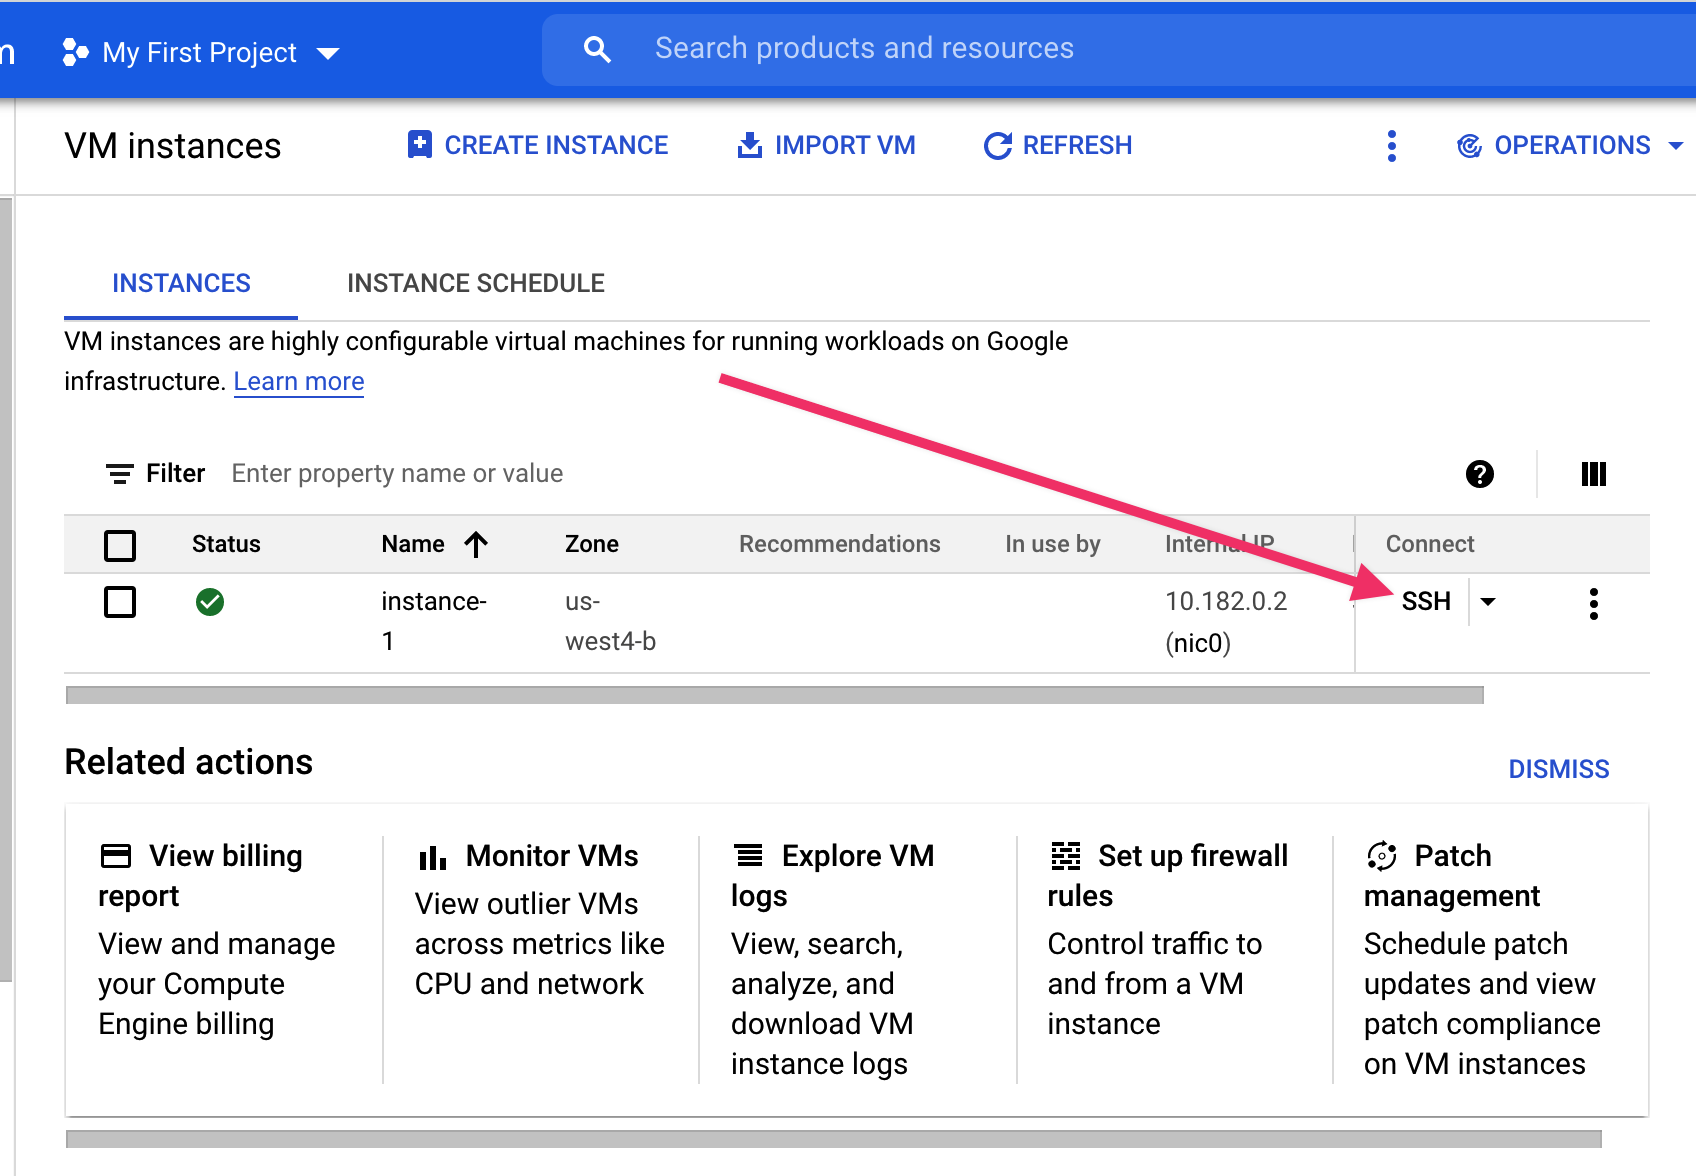This screenshot has width=1696, height=1176.
Task: Click the table help question mark icon
Action: coord(1479,474)
